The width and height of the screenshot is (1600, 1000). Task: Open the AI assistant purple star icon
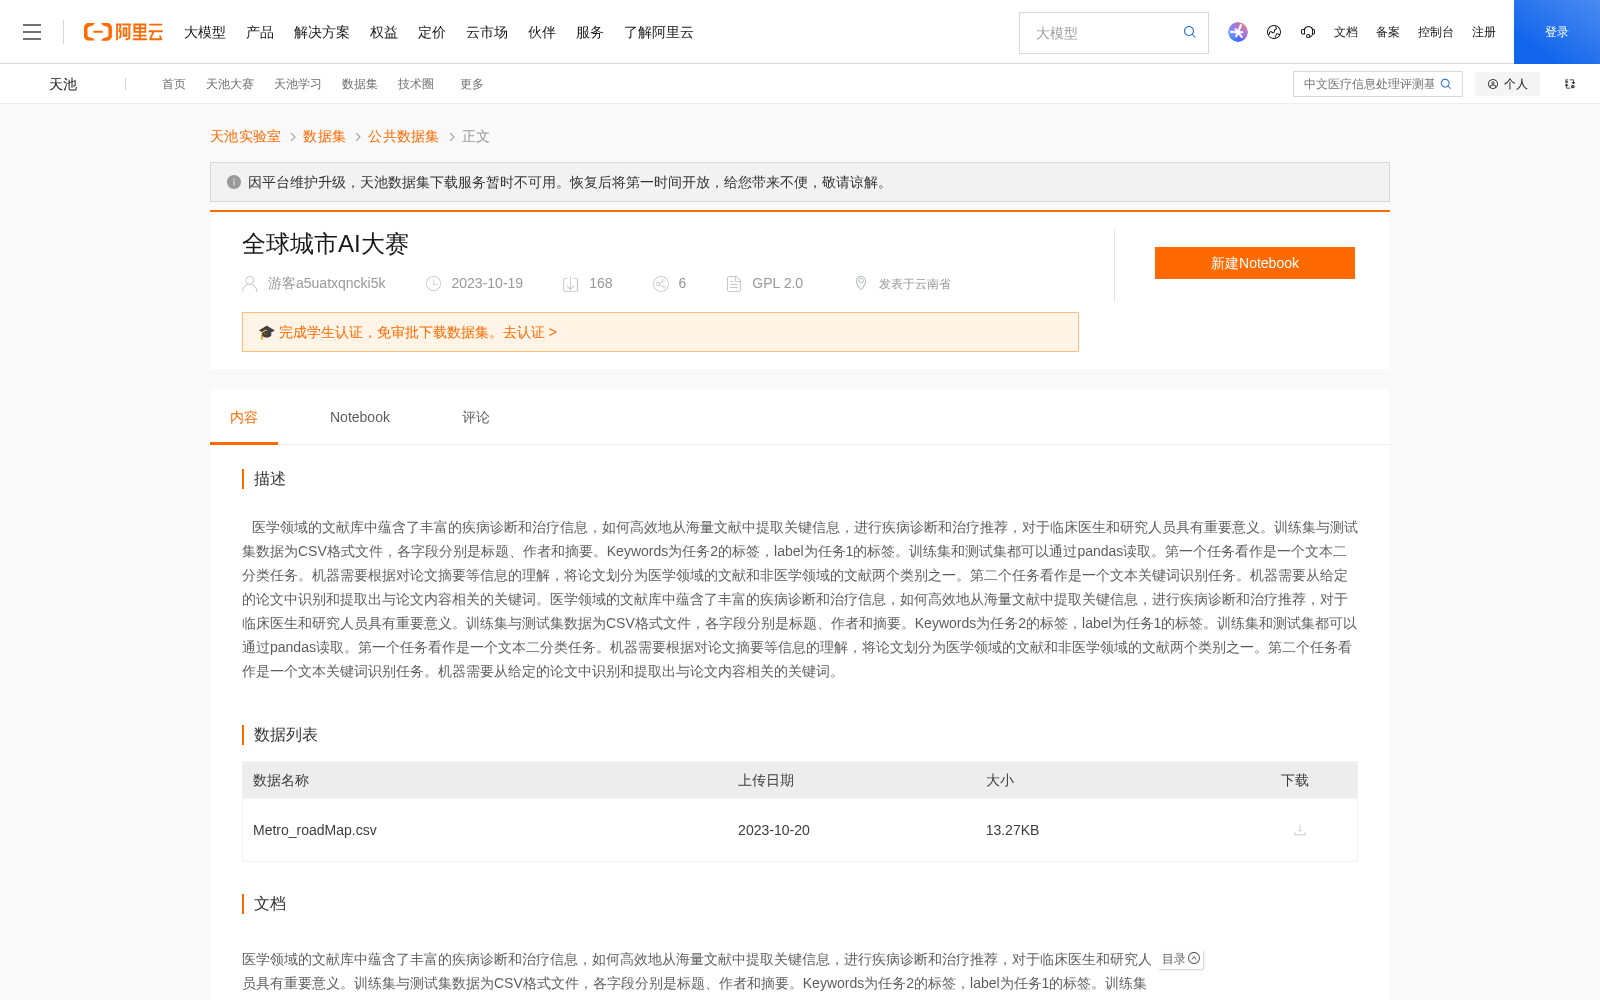[1238, 32]
